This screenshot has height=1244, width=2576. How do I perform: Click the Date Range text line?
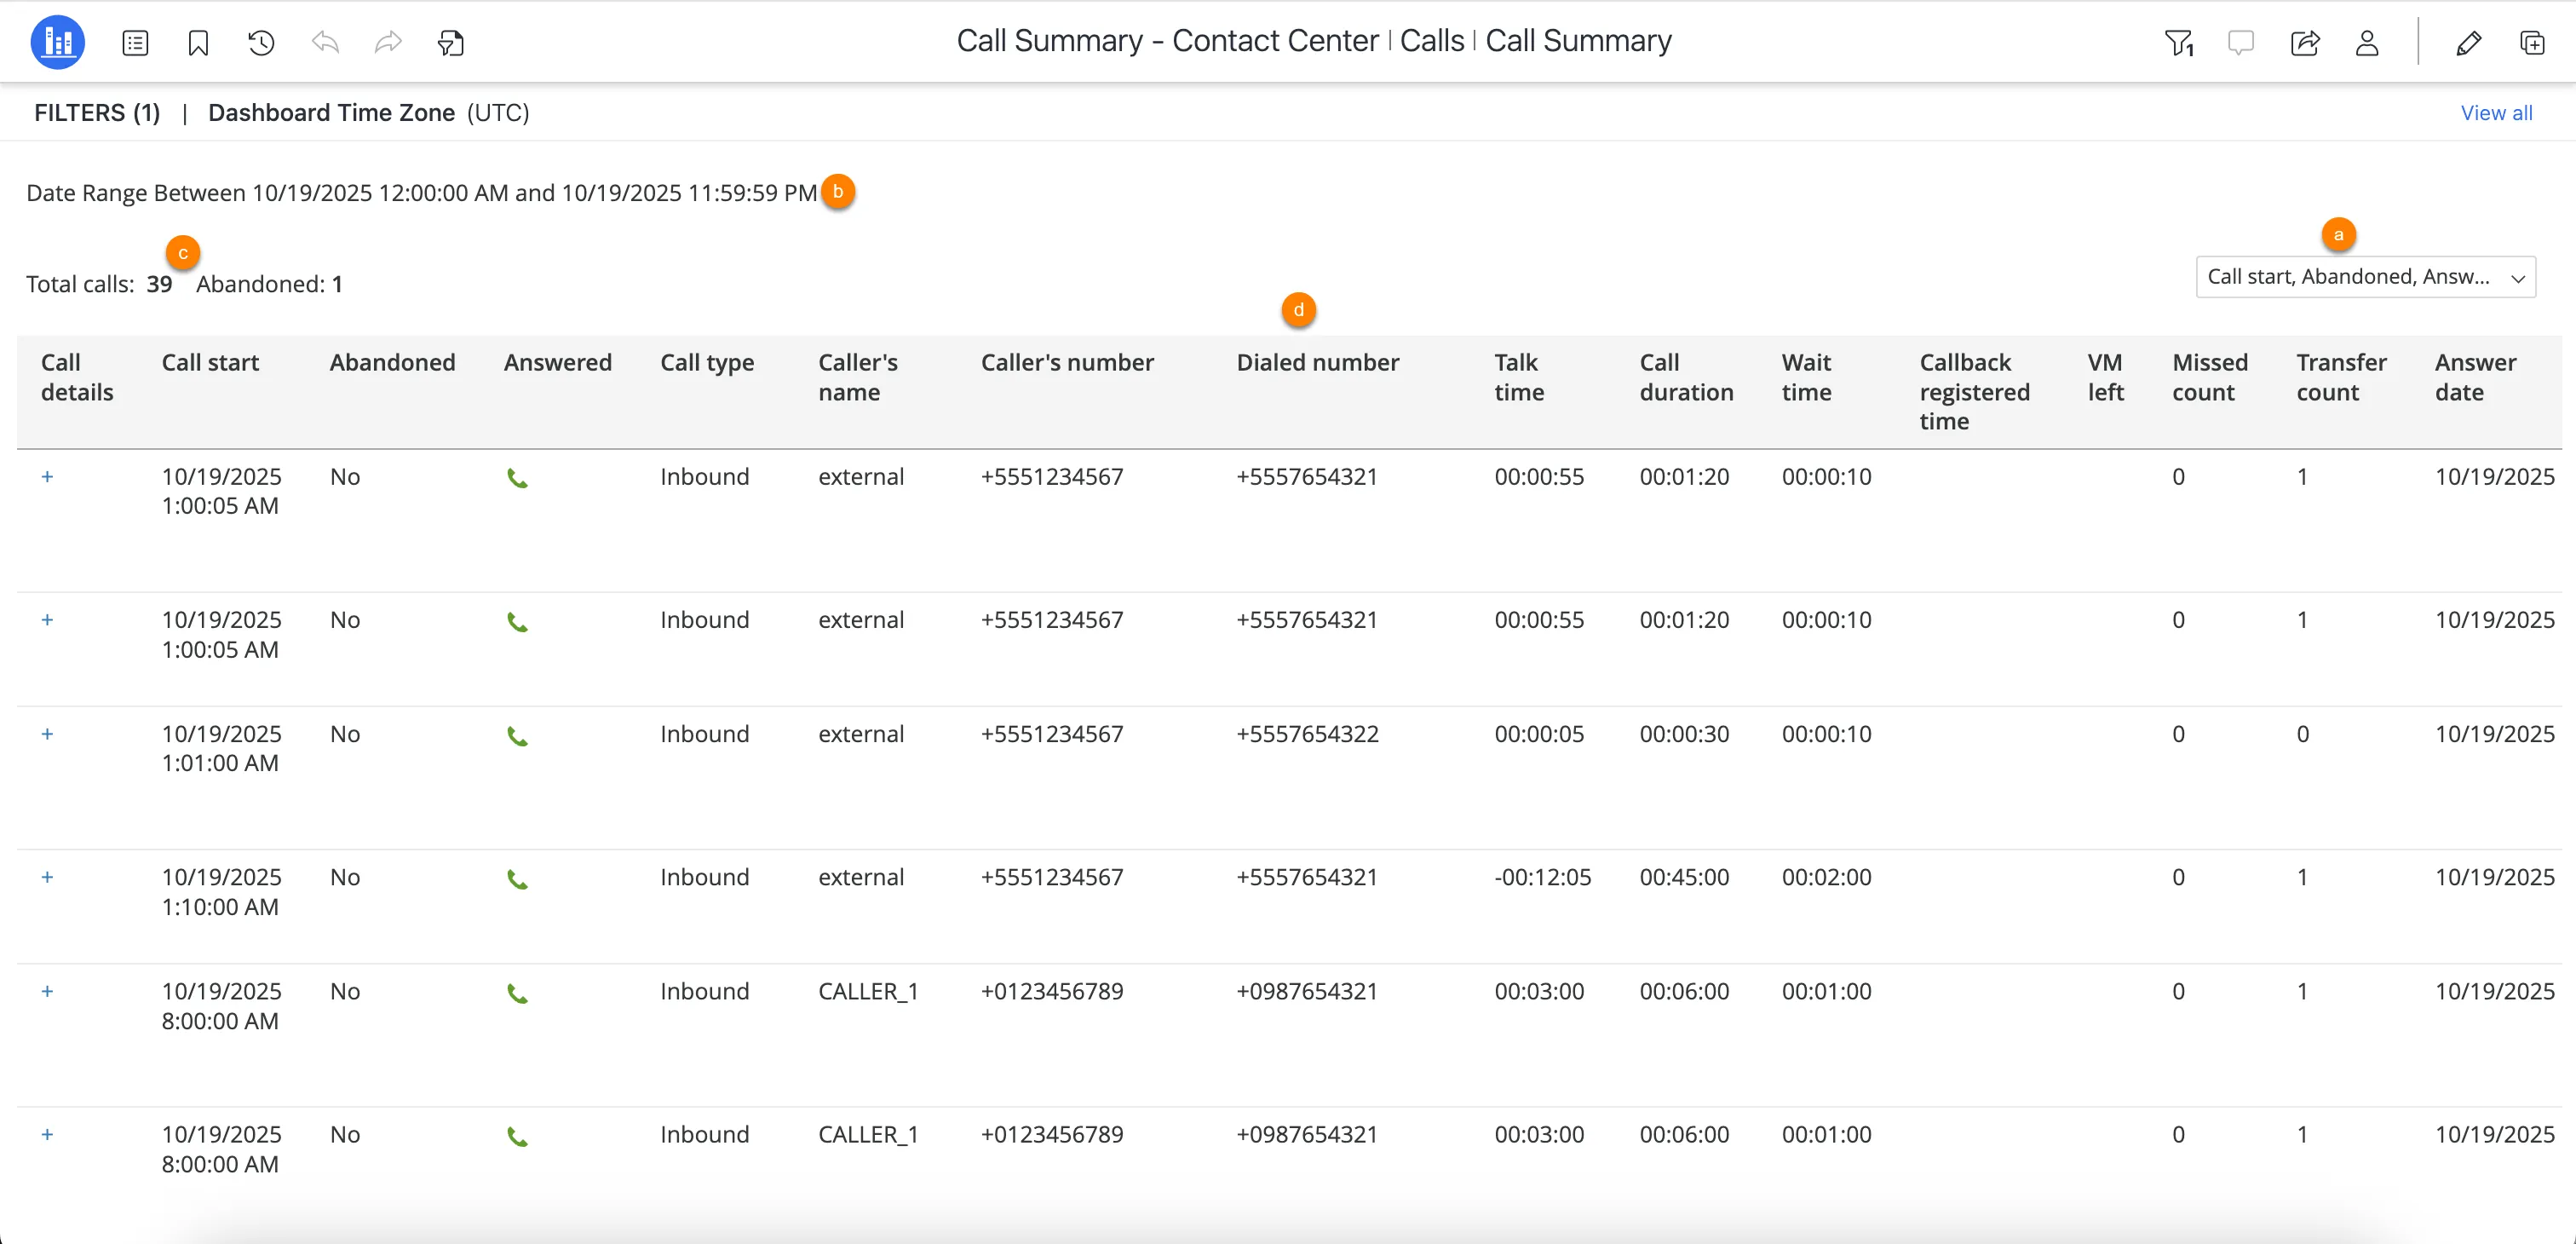point(421,193)
